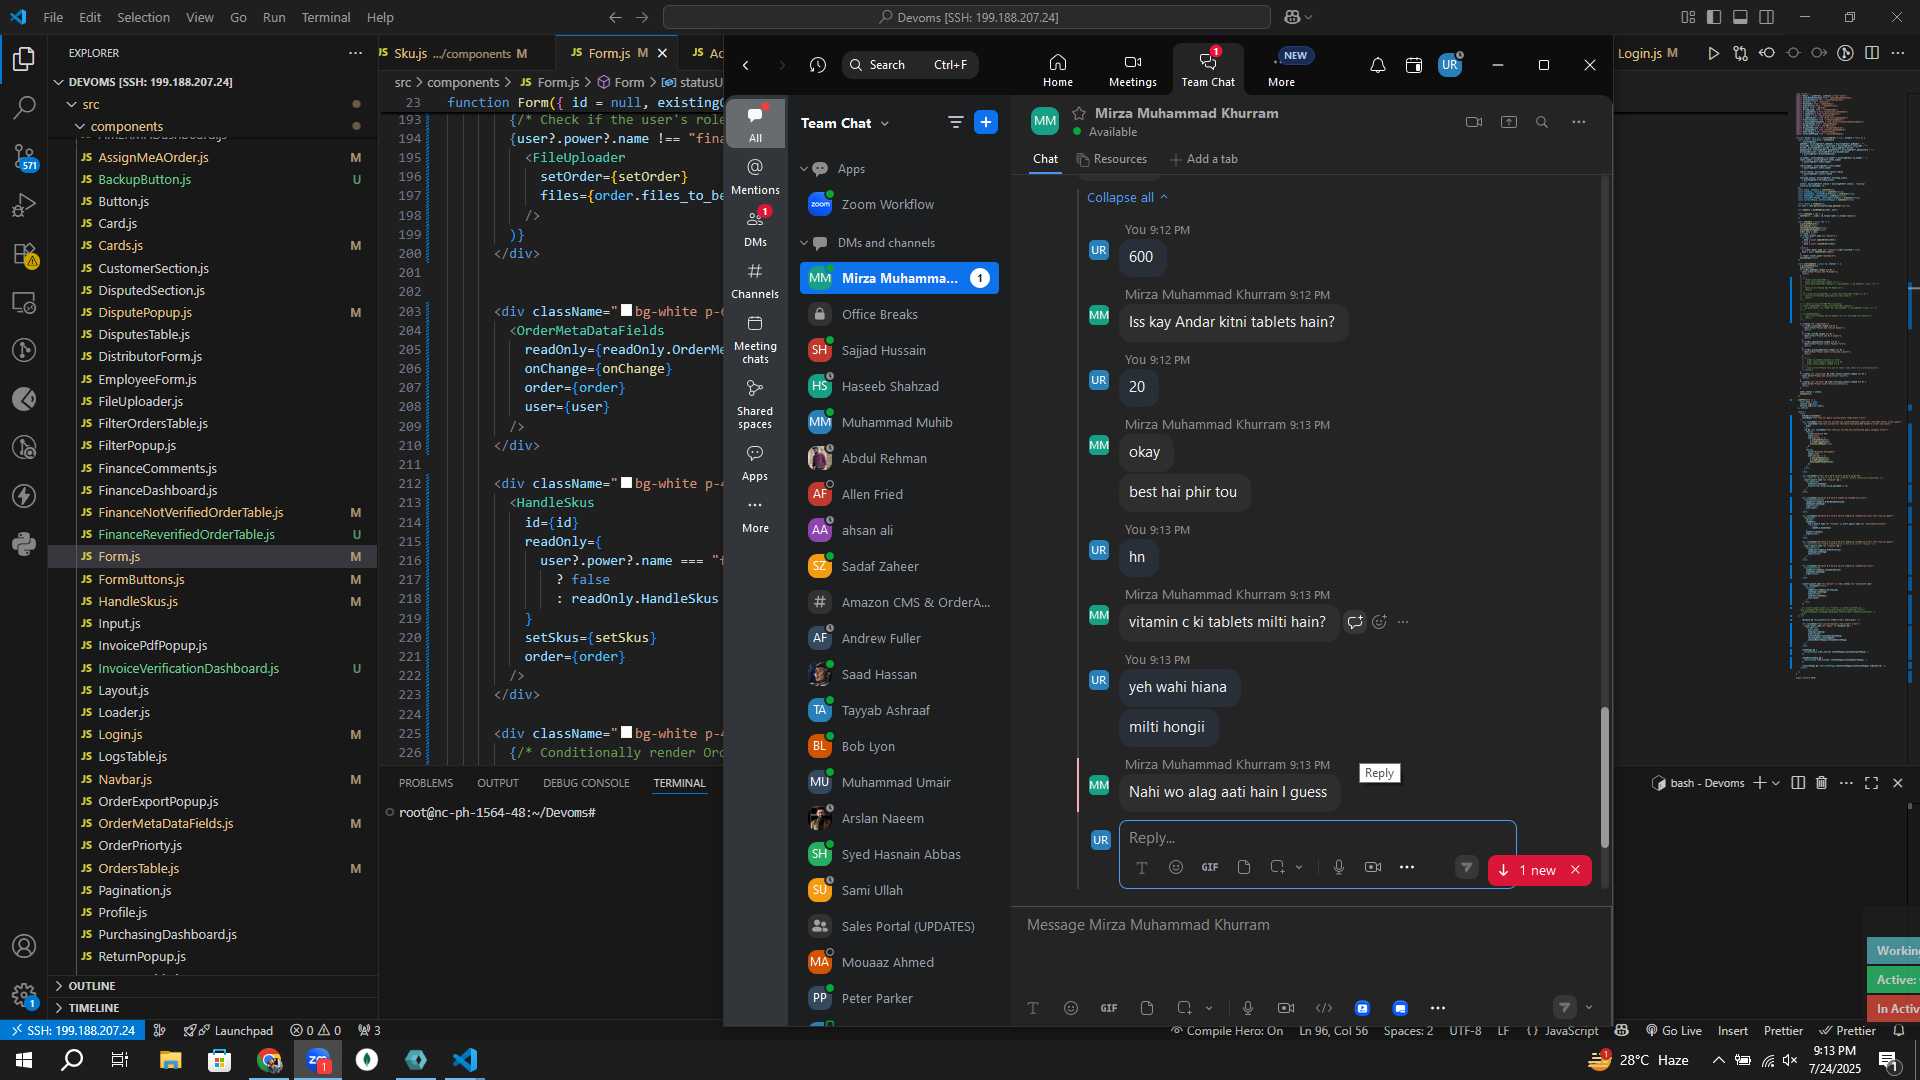Search within this chat conversation

1542,122
